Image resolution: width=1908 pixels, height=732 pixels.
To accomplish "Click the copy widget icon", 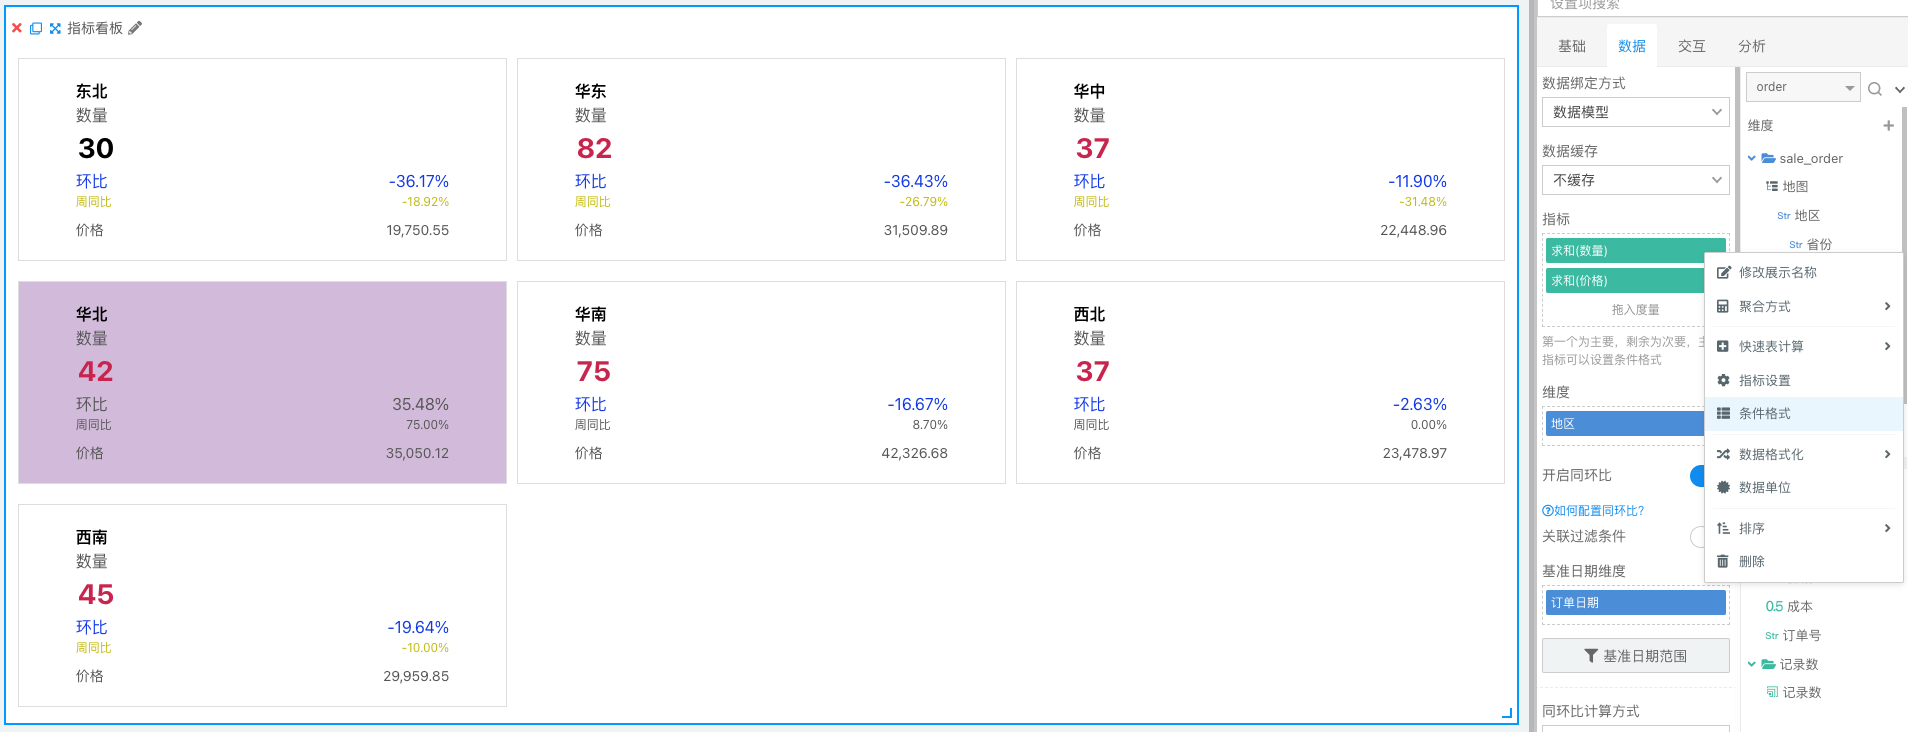I will 36,28.
